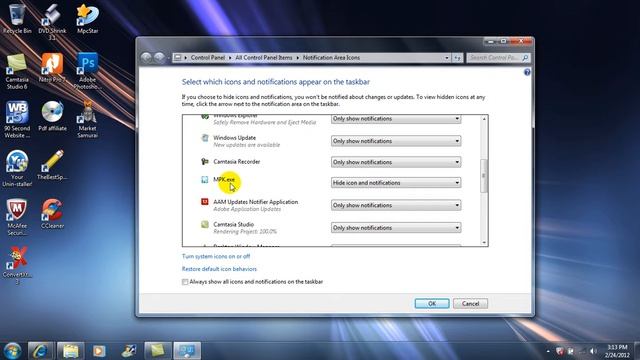Open the ConvertXtoDVD desktop shortcut
This screenshot has height=360, width=640.
click(x=17, y=265)
